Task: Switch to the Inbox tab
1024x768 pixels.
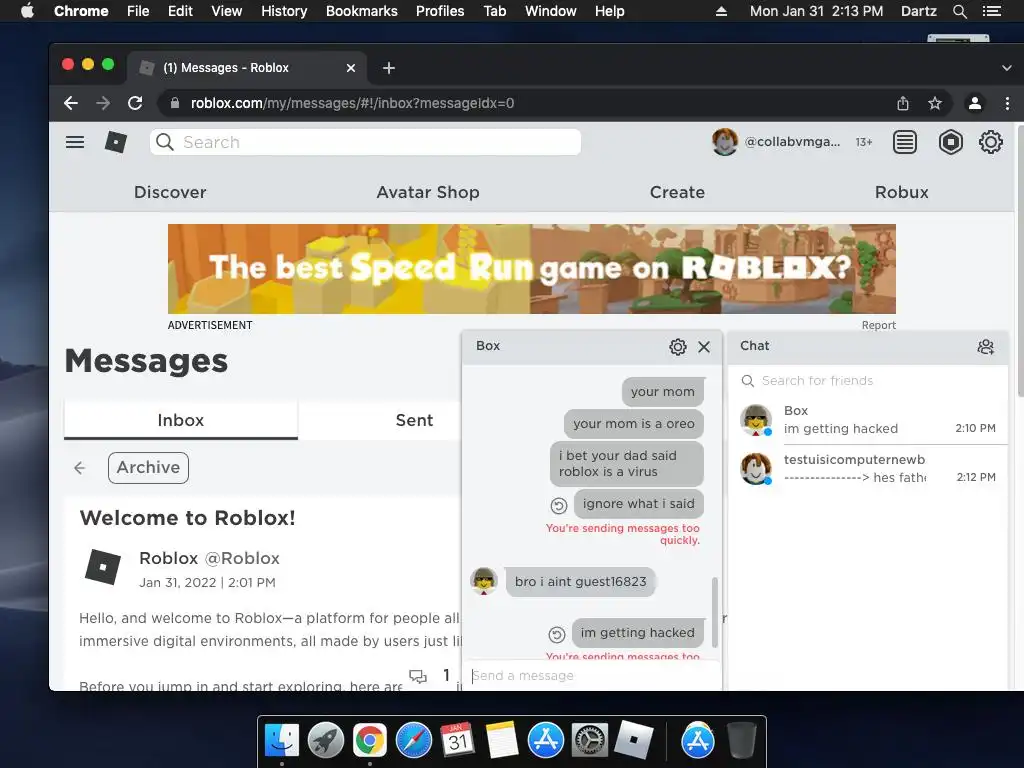Action: tap(181, 421)
